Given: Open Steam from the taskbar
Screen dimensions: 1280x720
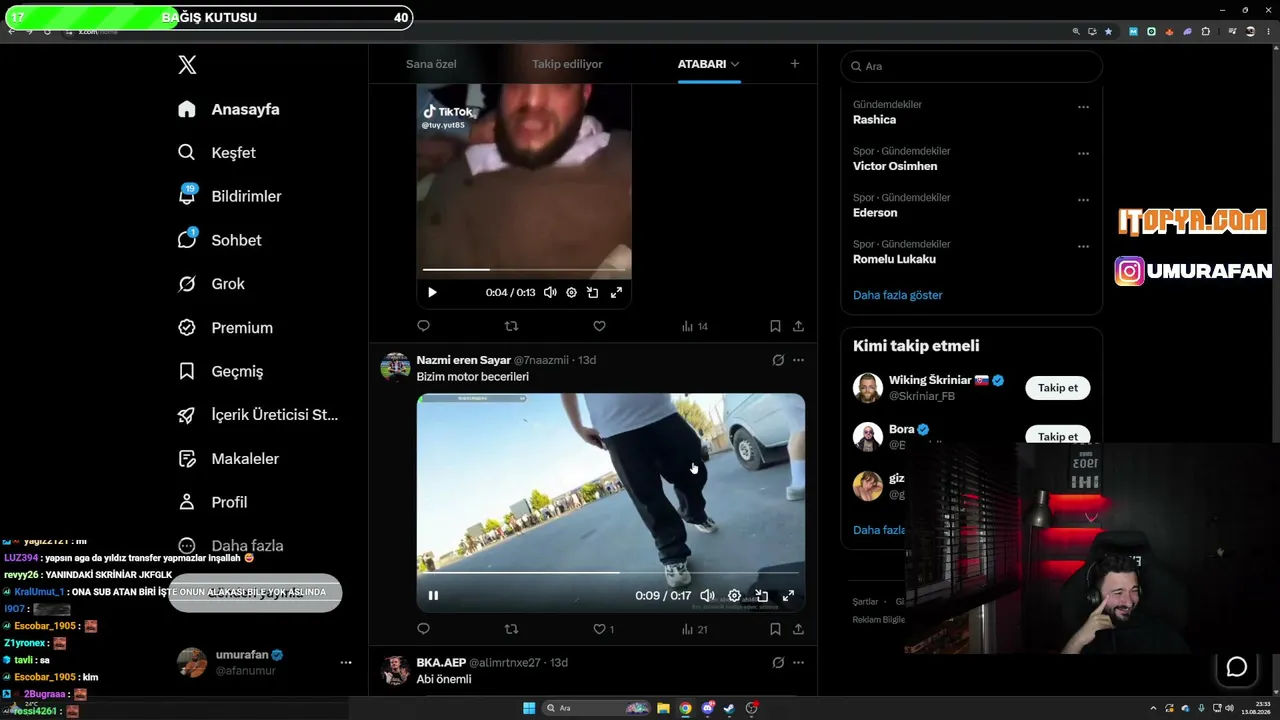Looking at the screenshot, I should [730, 708].
